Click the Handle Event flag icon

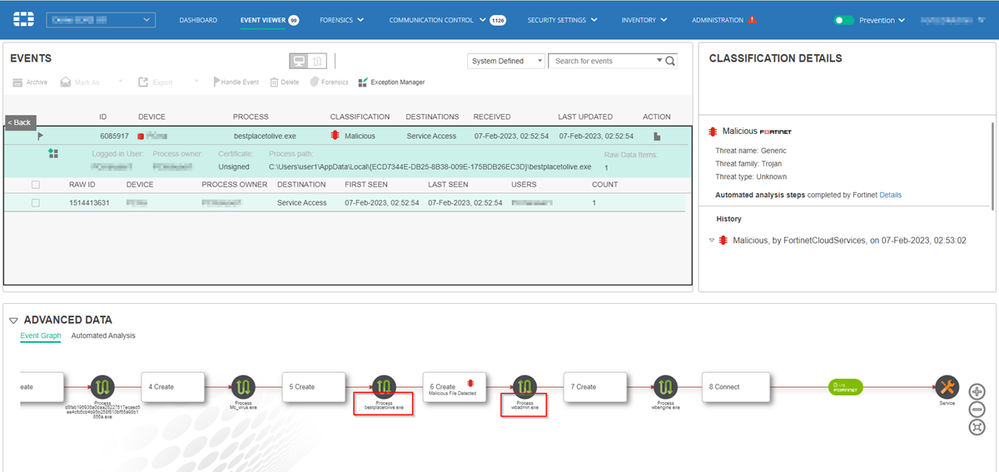216,82
